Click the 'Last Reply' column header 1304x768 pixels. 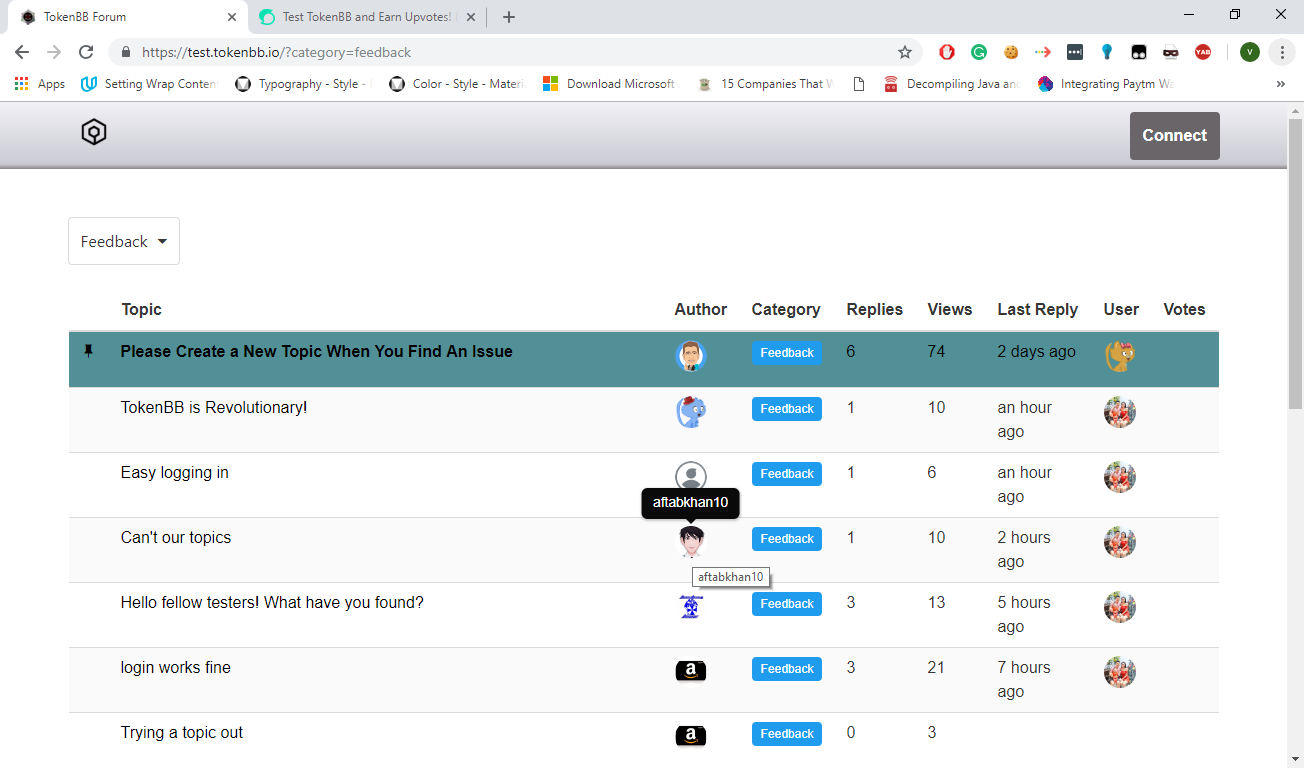[1038, 309]
